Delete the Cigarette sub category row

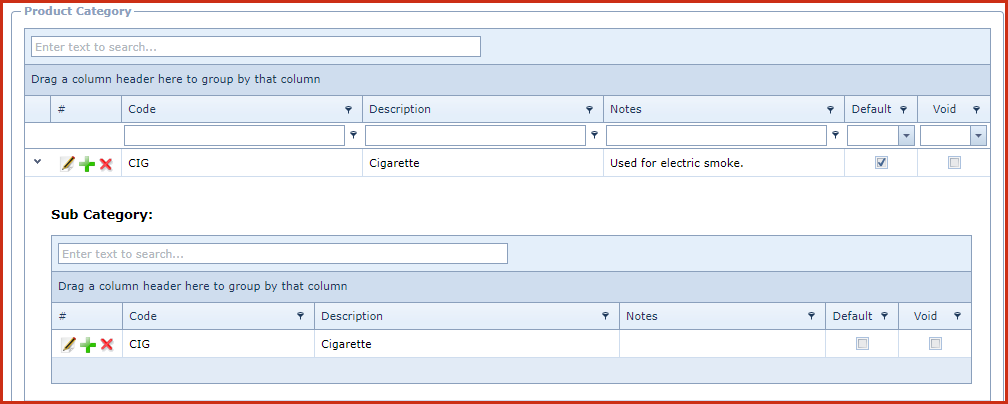pos(107,345)
